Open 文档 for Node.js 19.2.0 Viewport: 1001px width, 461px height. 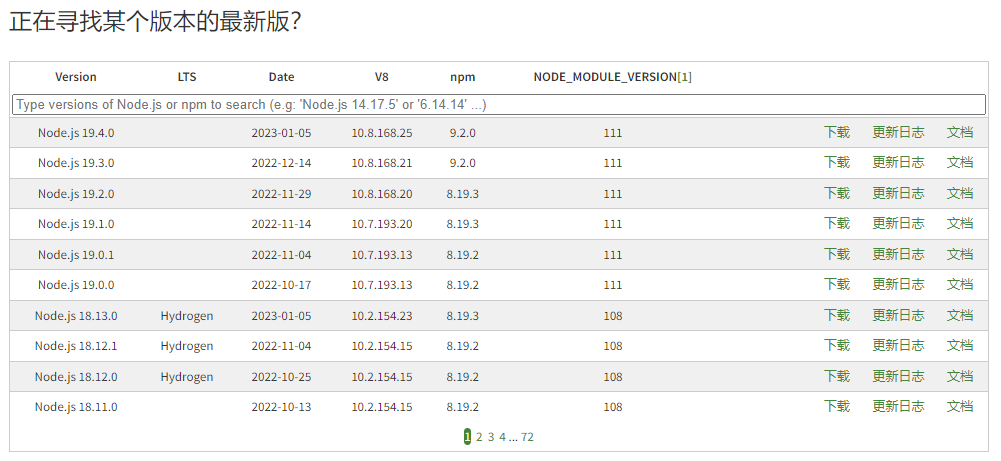(960, 193)
